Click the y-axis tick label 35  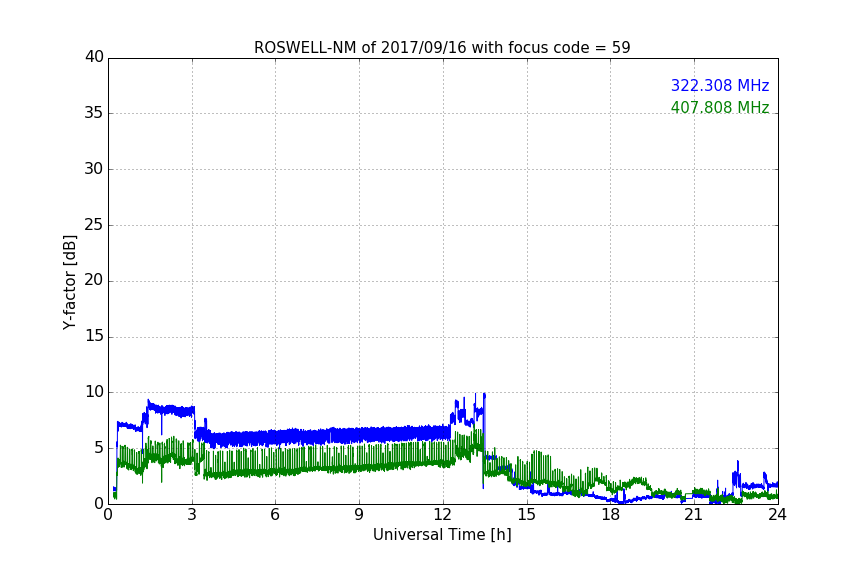pyautogui.click(x=94, y=113)
